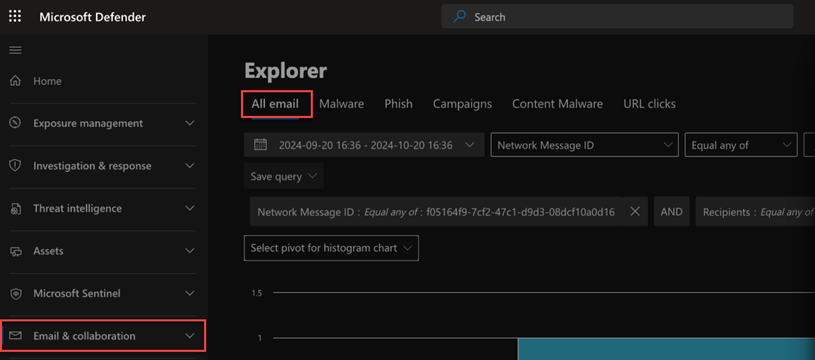815x360 pixels.
Task: Click the Email & collaboration envelope icon
Action: coord(16,336)
